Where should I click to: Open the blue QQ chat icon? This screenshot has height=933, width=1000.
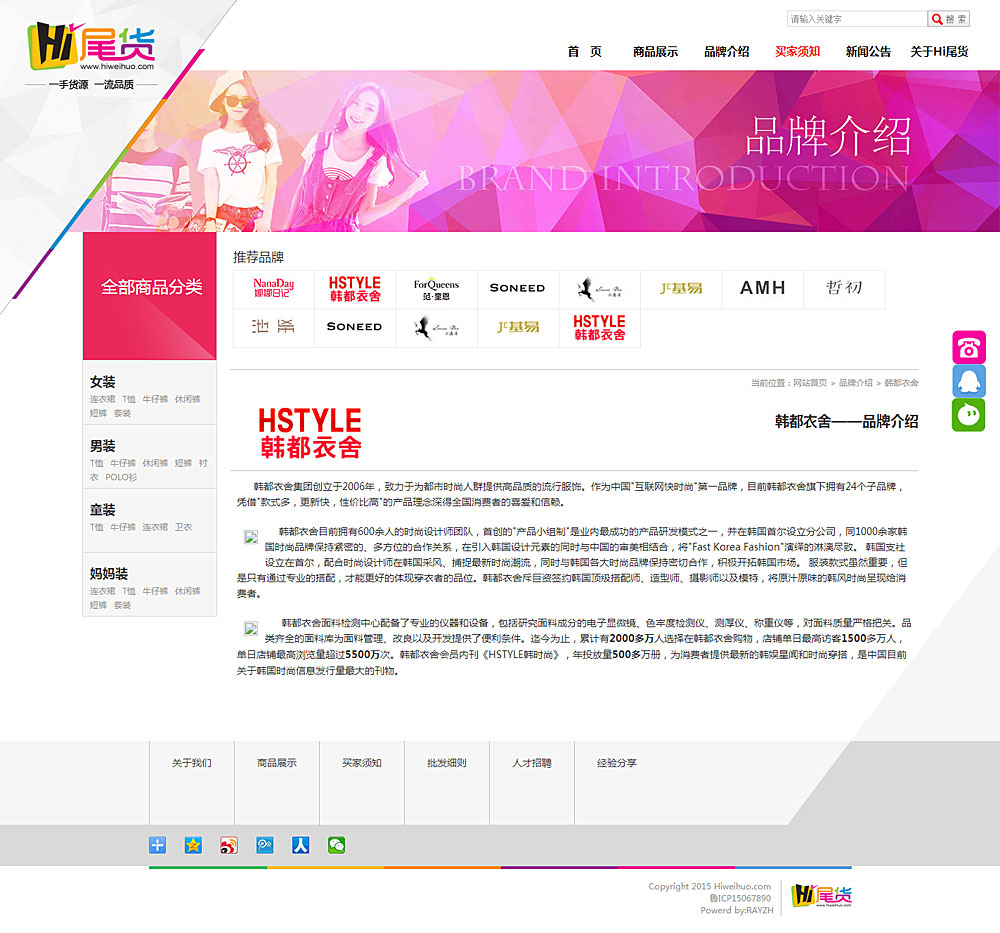click(x=968, y=381)
